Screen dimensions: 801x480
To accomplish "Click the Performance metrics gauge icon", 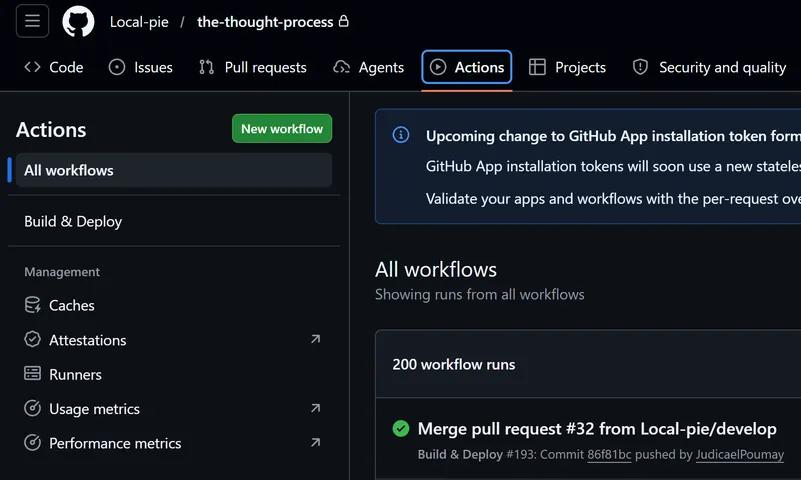I will [32, 442].
